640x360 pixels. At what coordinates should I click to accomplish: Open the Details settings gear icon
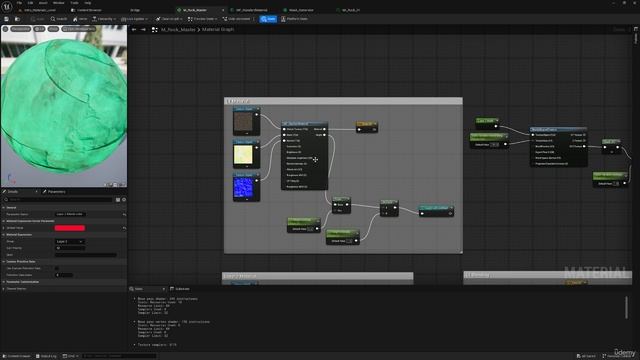pos(124,200)
